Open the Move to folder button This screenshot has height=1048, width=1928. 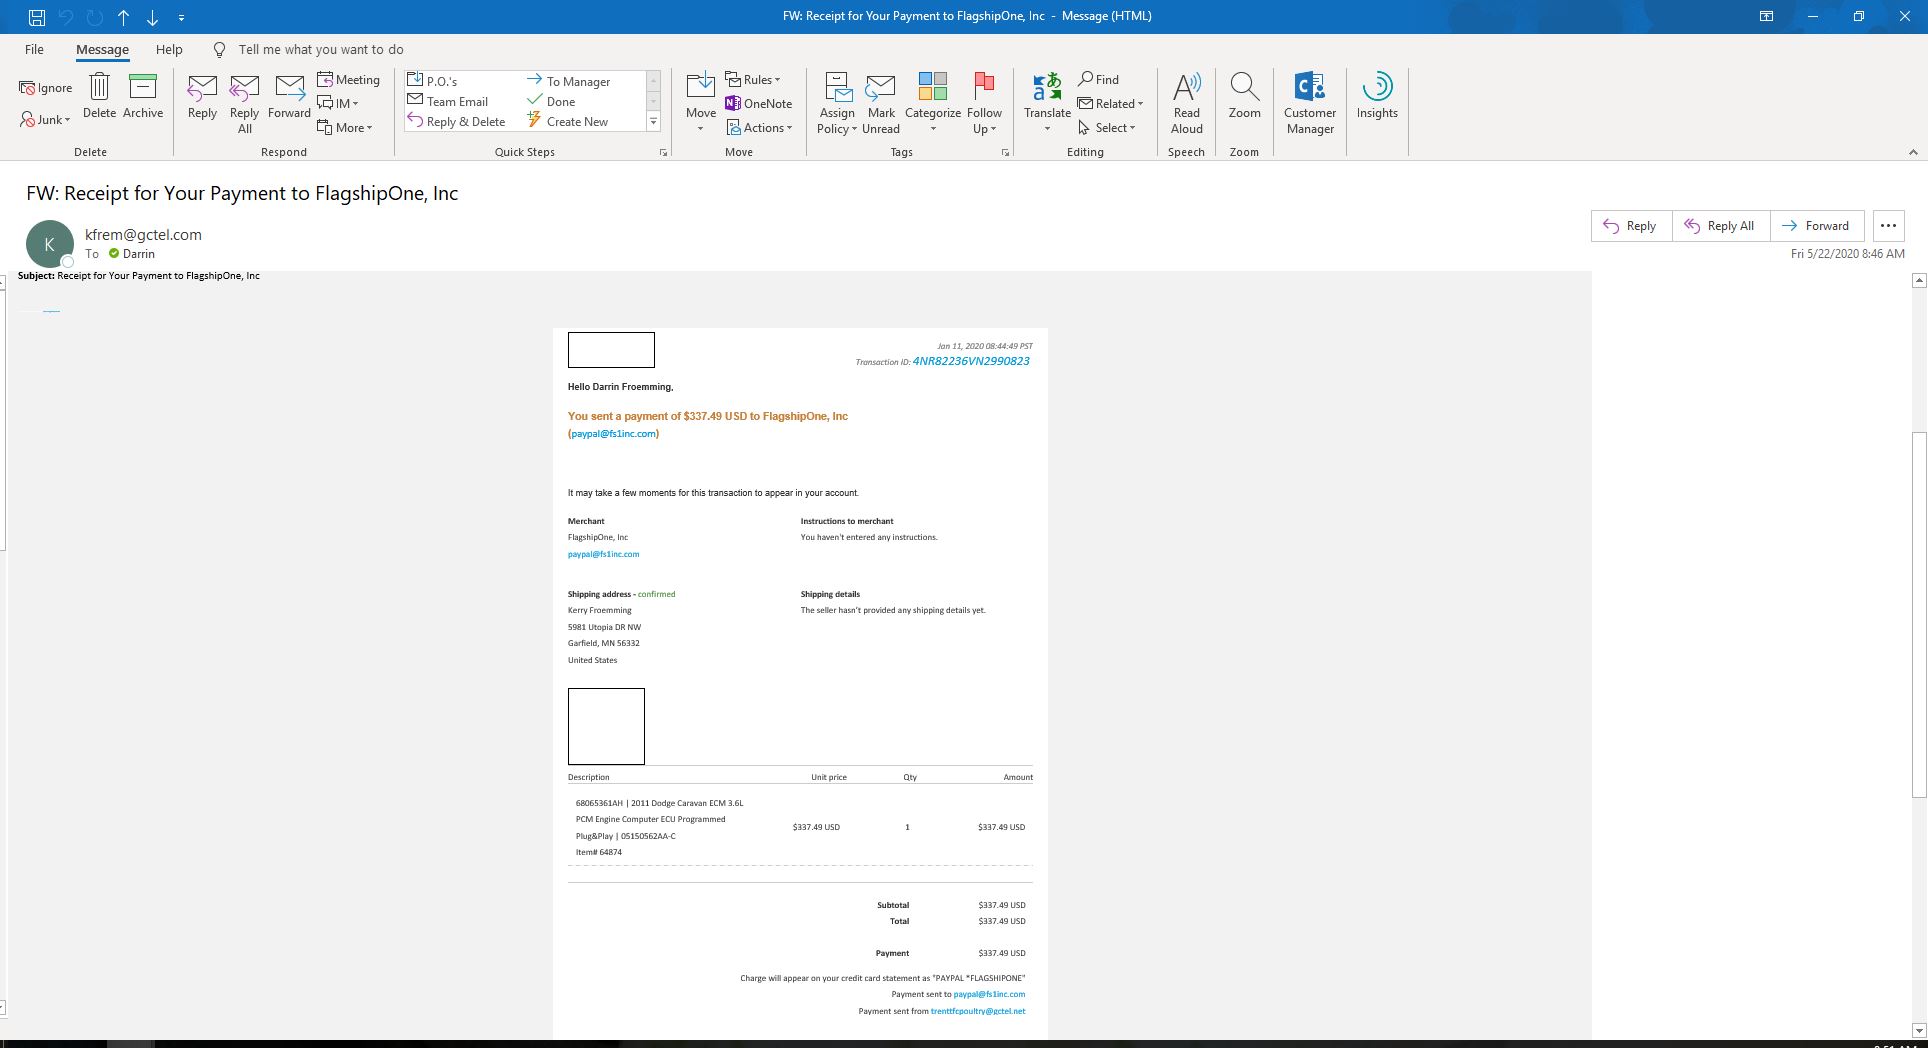point(701,102)
